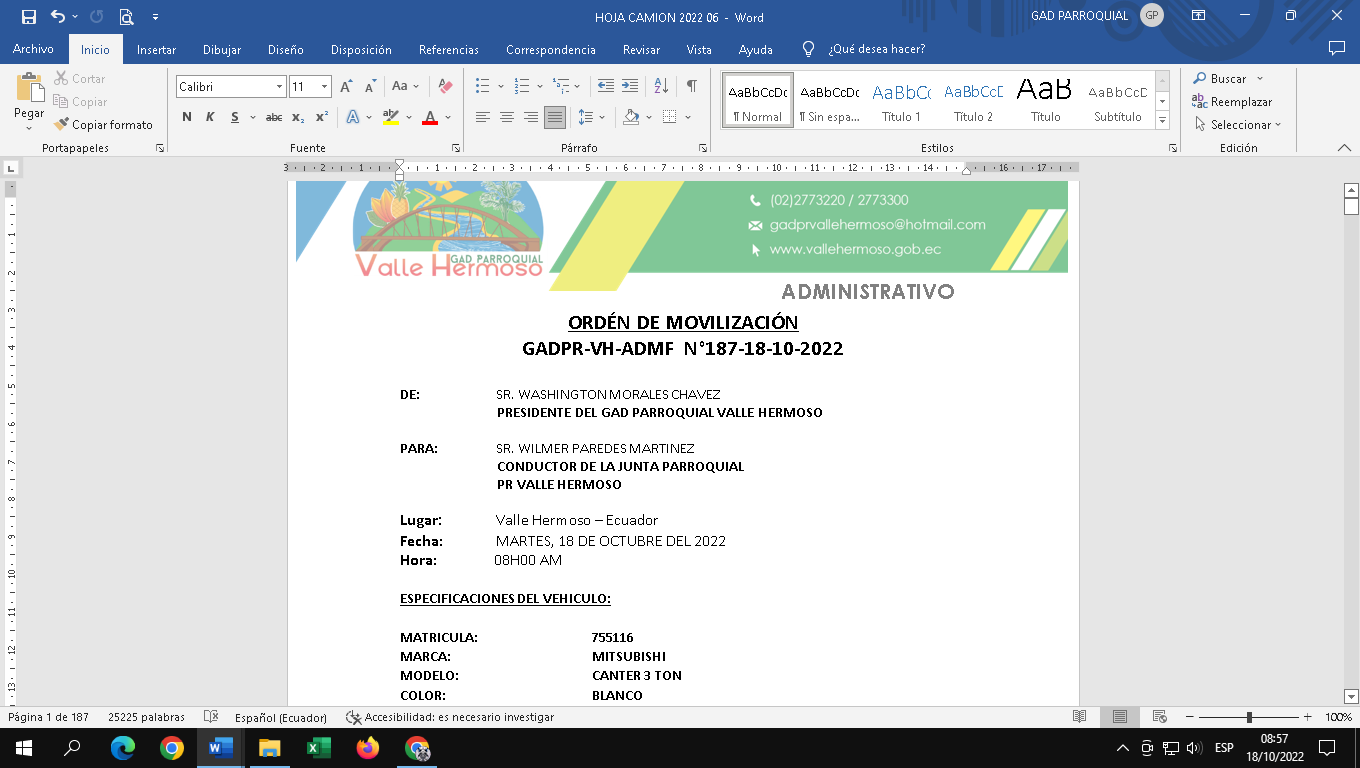This screenshot has width=1360, height=768.
Task: Apply the Título 1 style
Action: tap(901, 100)
